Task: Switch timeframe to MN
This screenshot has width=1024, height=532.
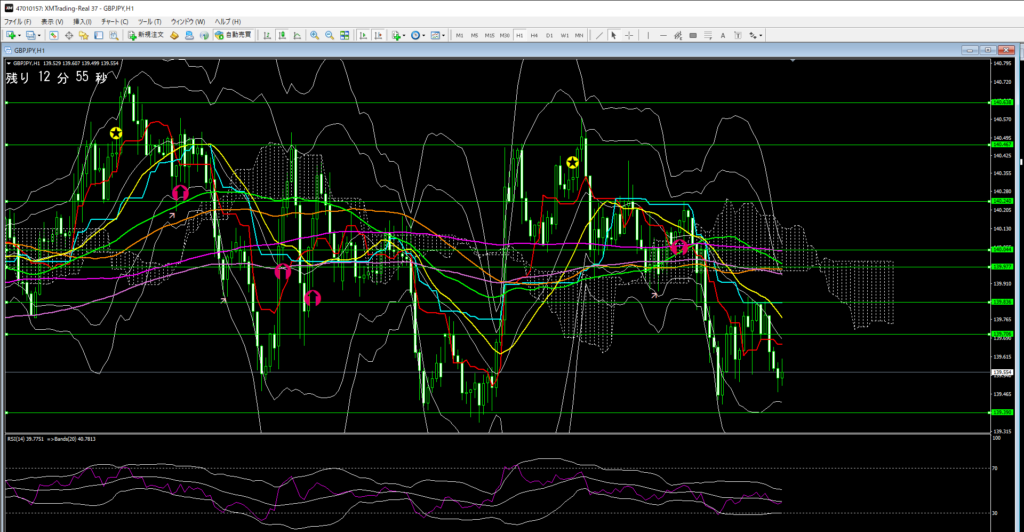Action: [579, 35]
